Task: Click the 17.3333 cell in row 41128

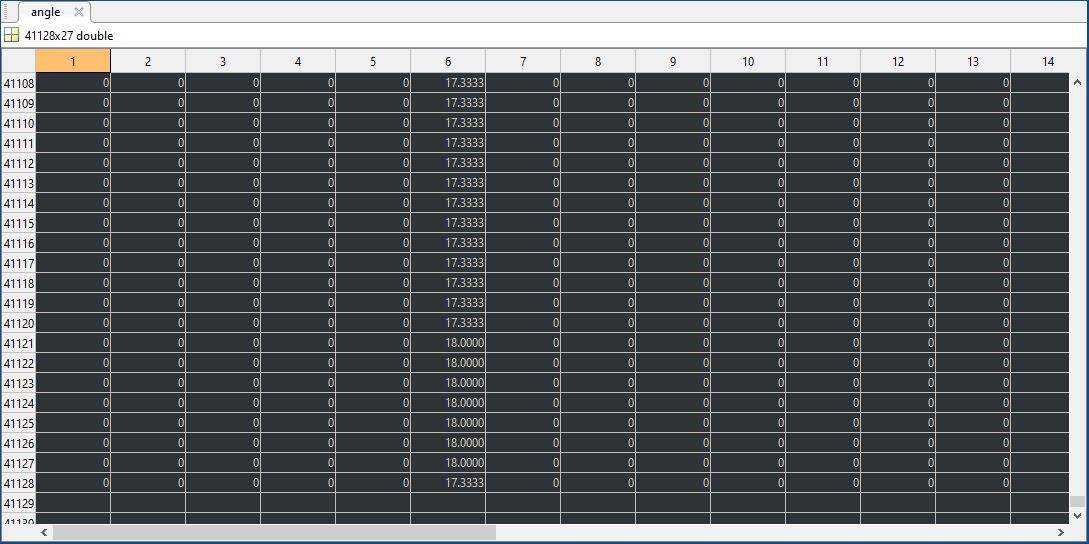Action: pos(448,483)
